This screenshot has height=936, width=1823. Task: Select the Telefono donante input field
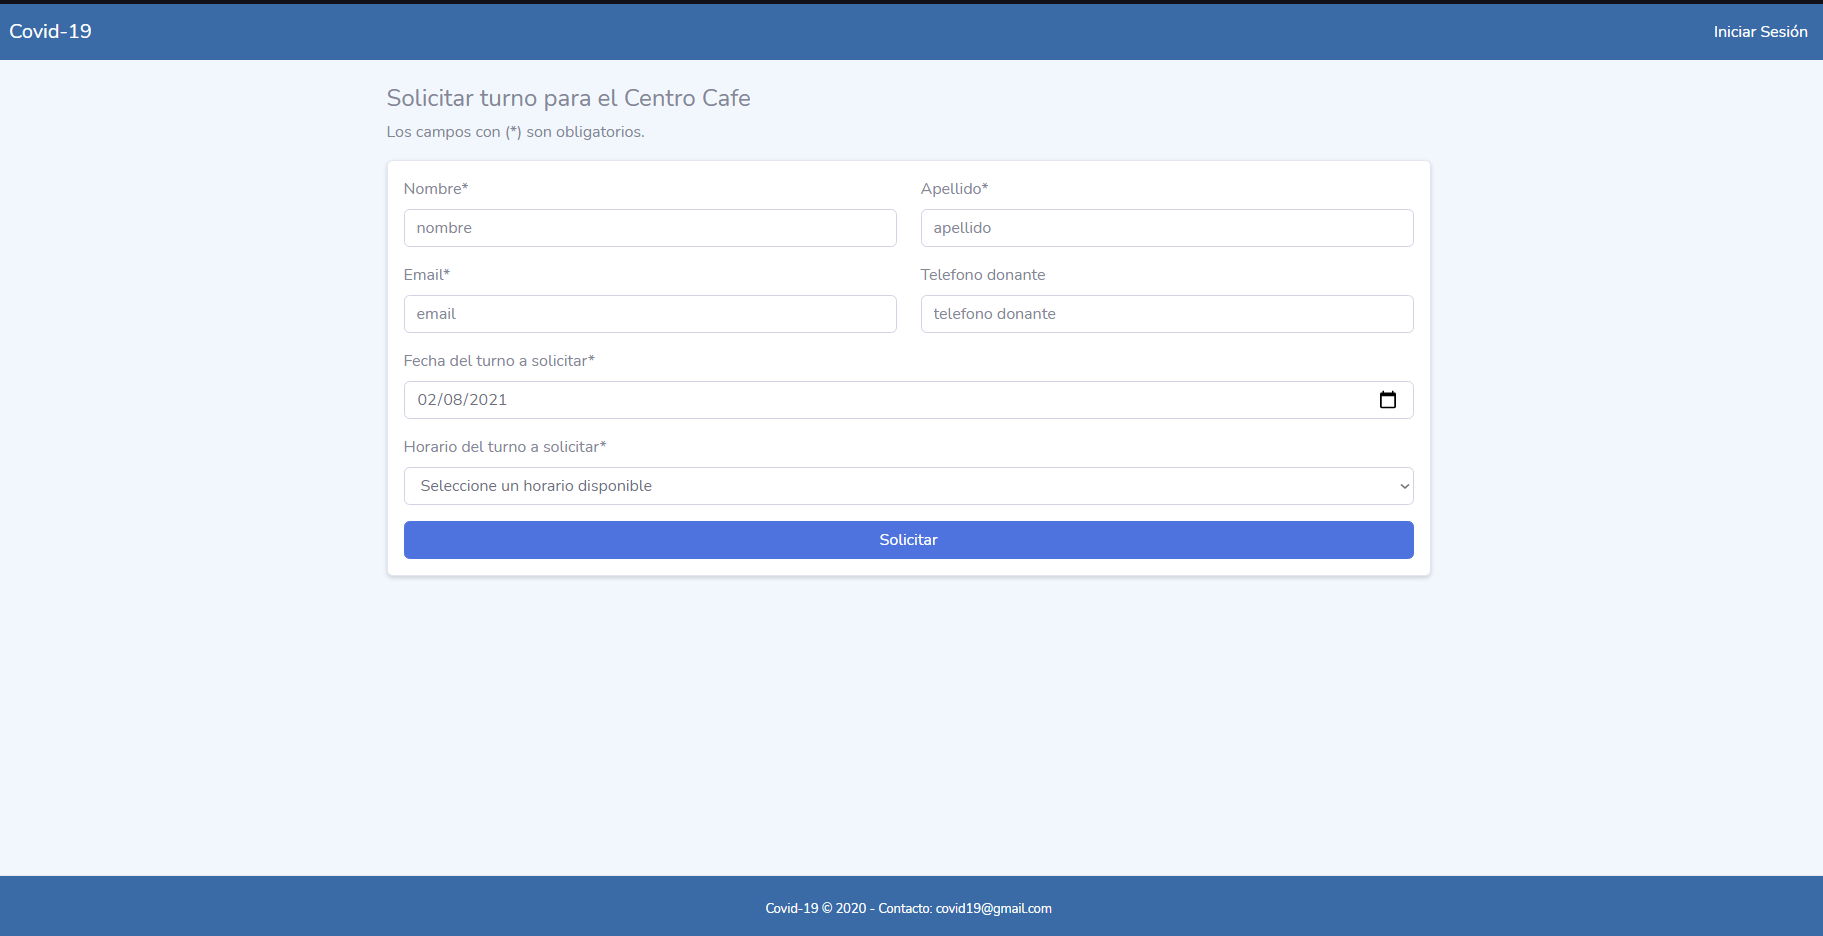tap(1167, 314)
